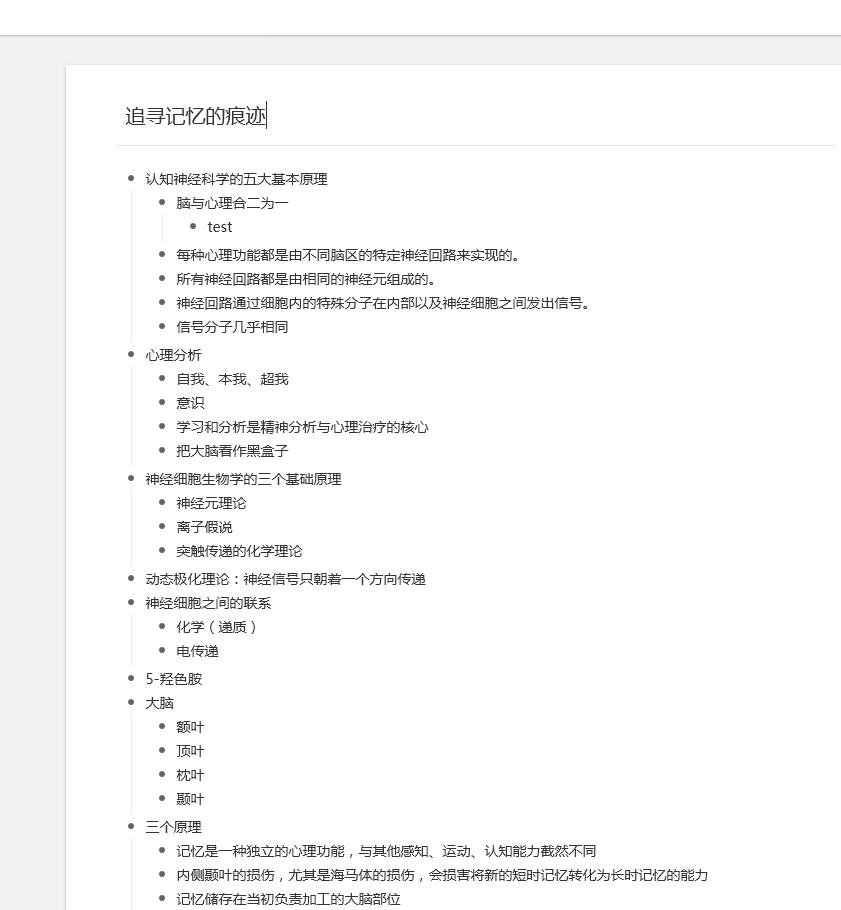Click the "额叶" item

190,727
